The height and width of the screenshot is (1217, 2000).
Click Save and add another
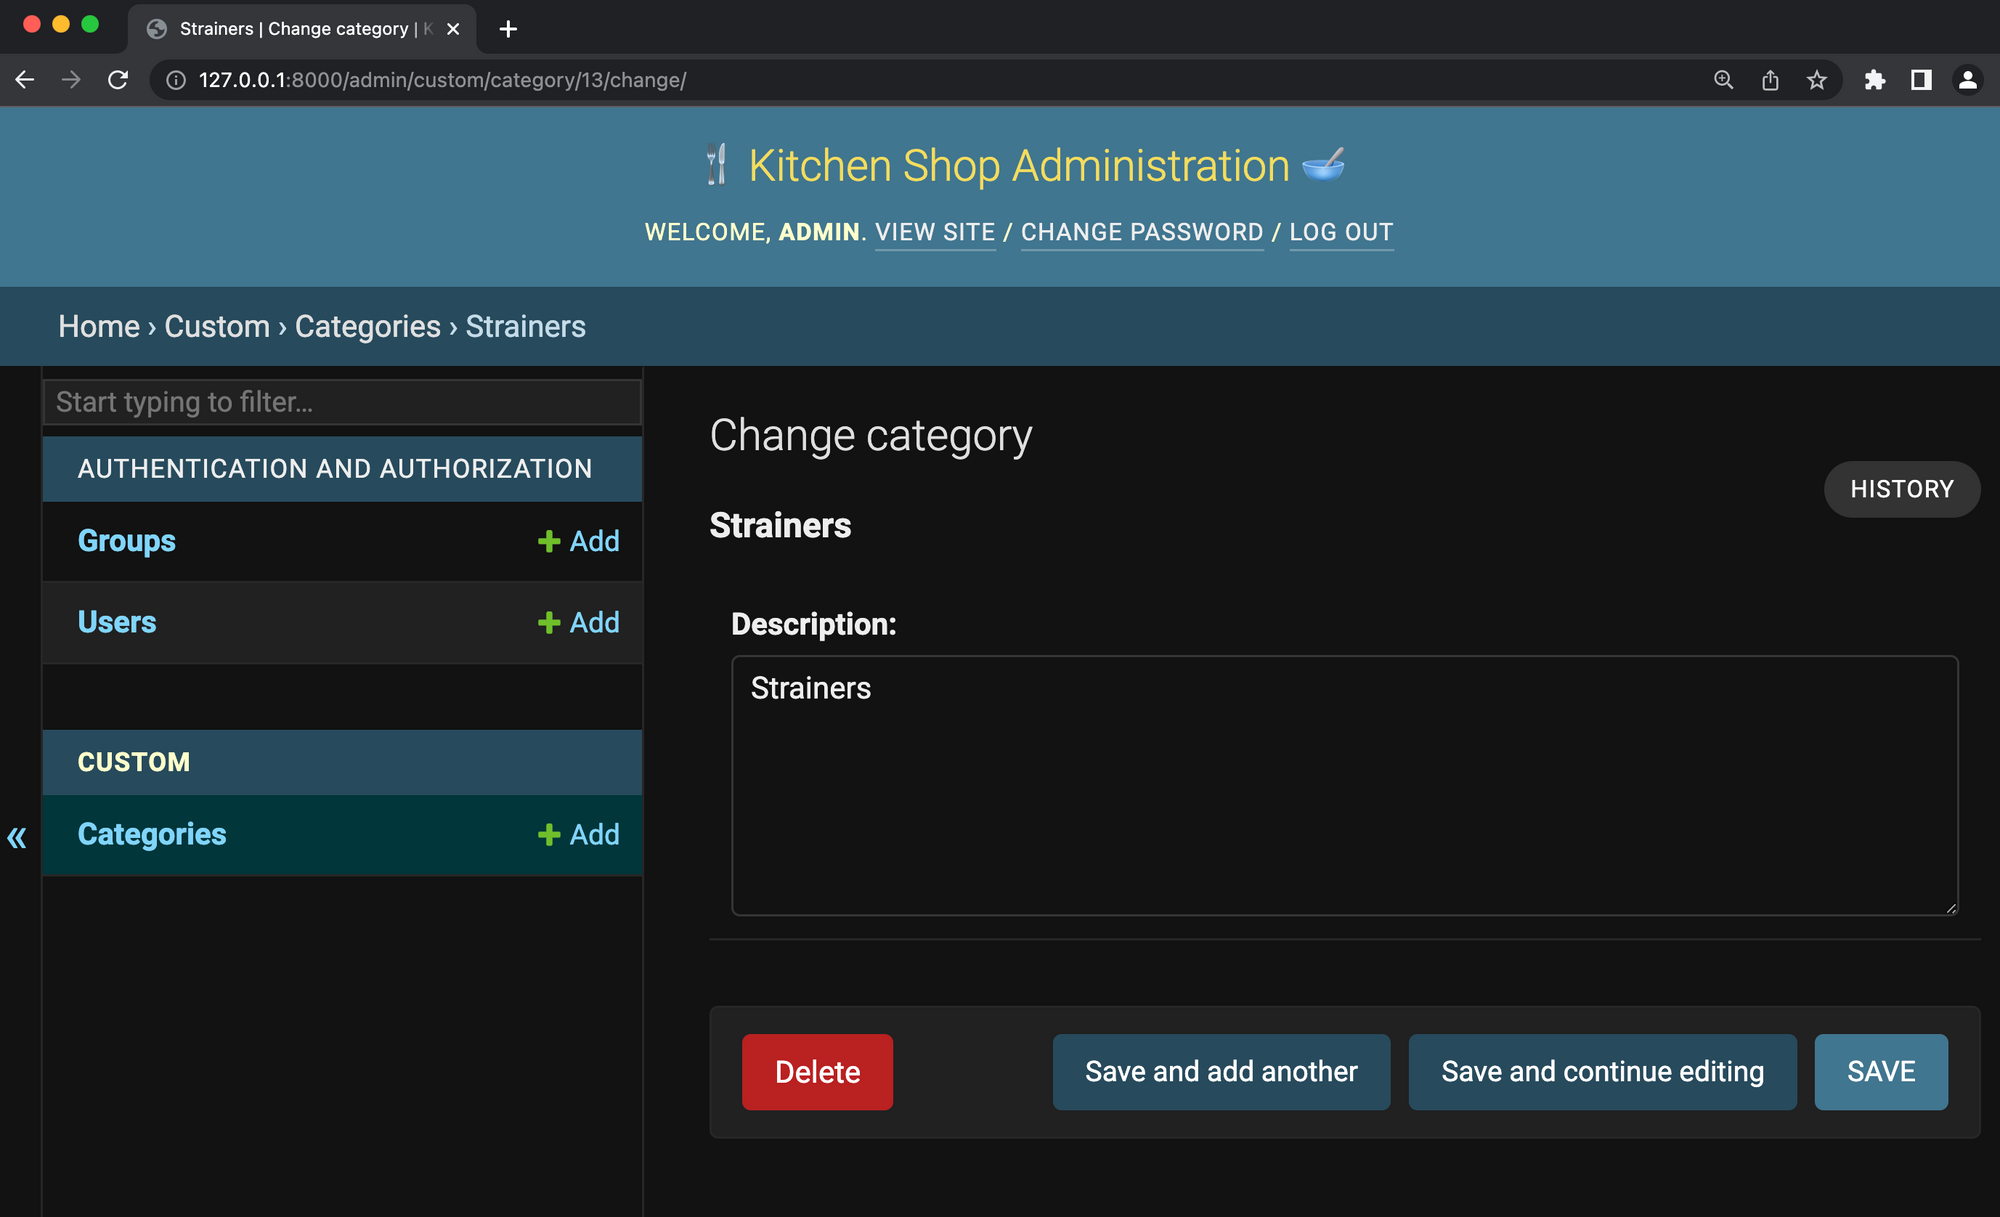click(x=1221, y=1072)
